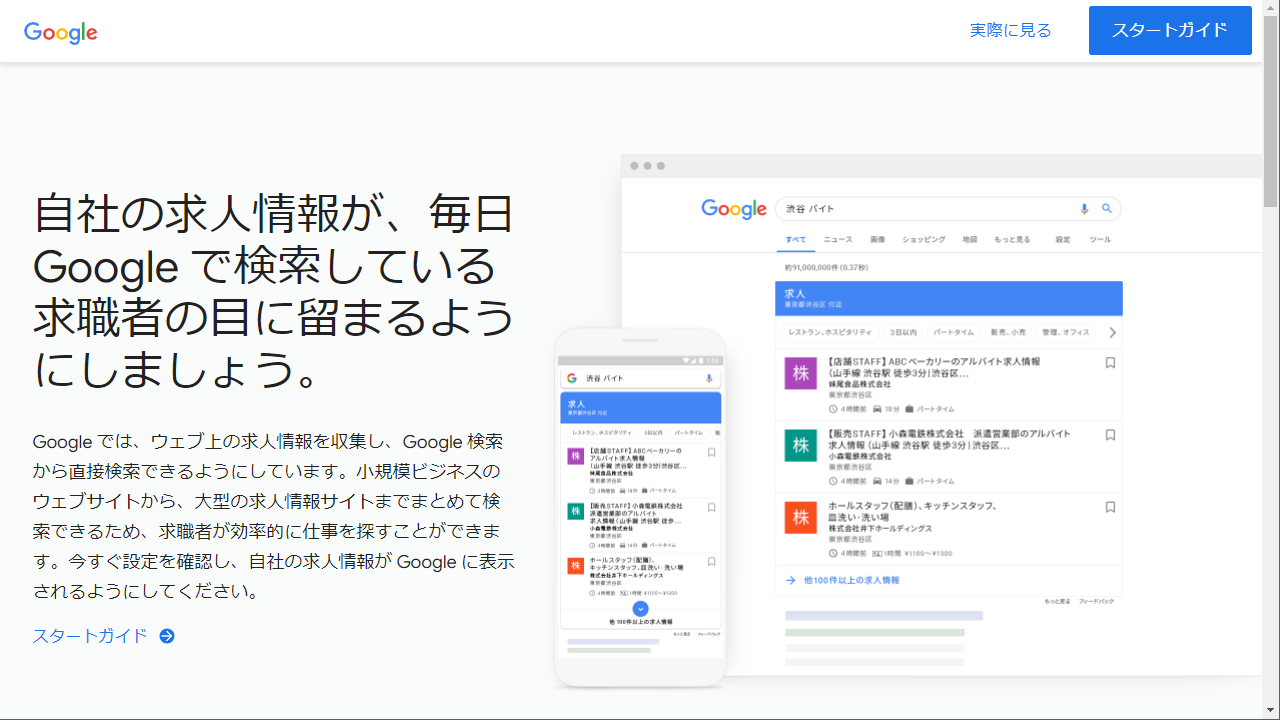Click the orange 株 logo in the desktop mockup
The height and width of the screenshot is (720, 1280).
pos(801,517)
